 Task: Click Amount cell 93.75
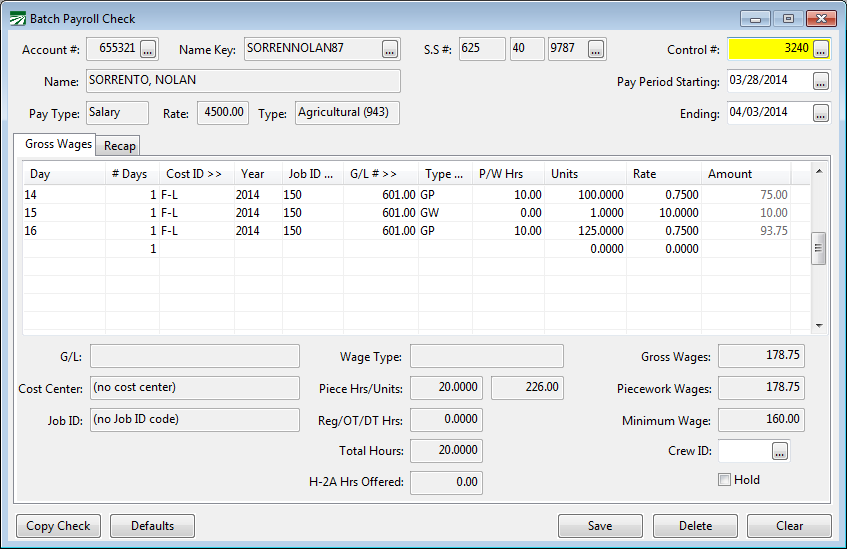tap(746, 231)
